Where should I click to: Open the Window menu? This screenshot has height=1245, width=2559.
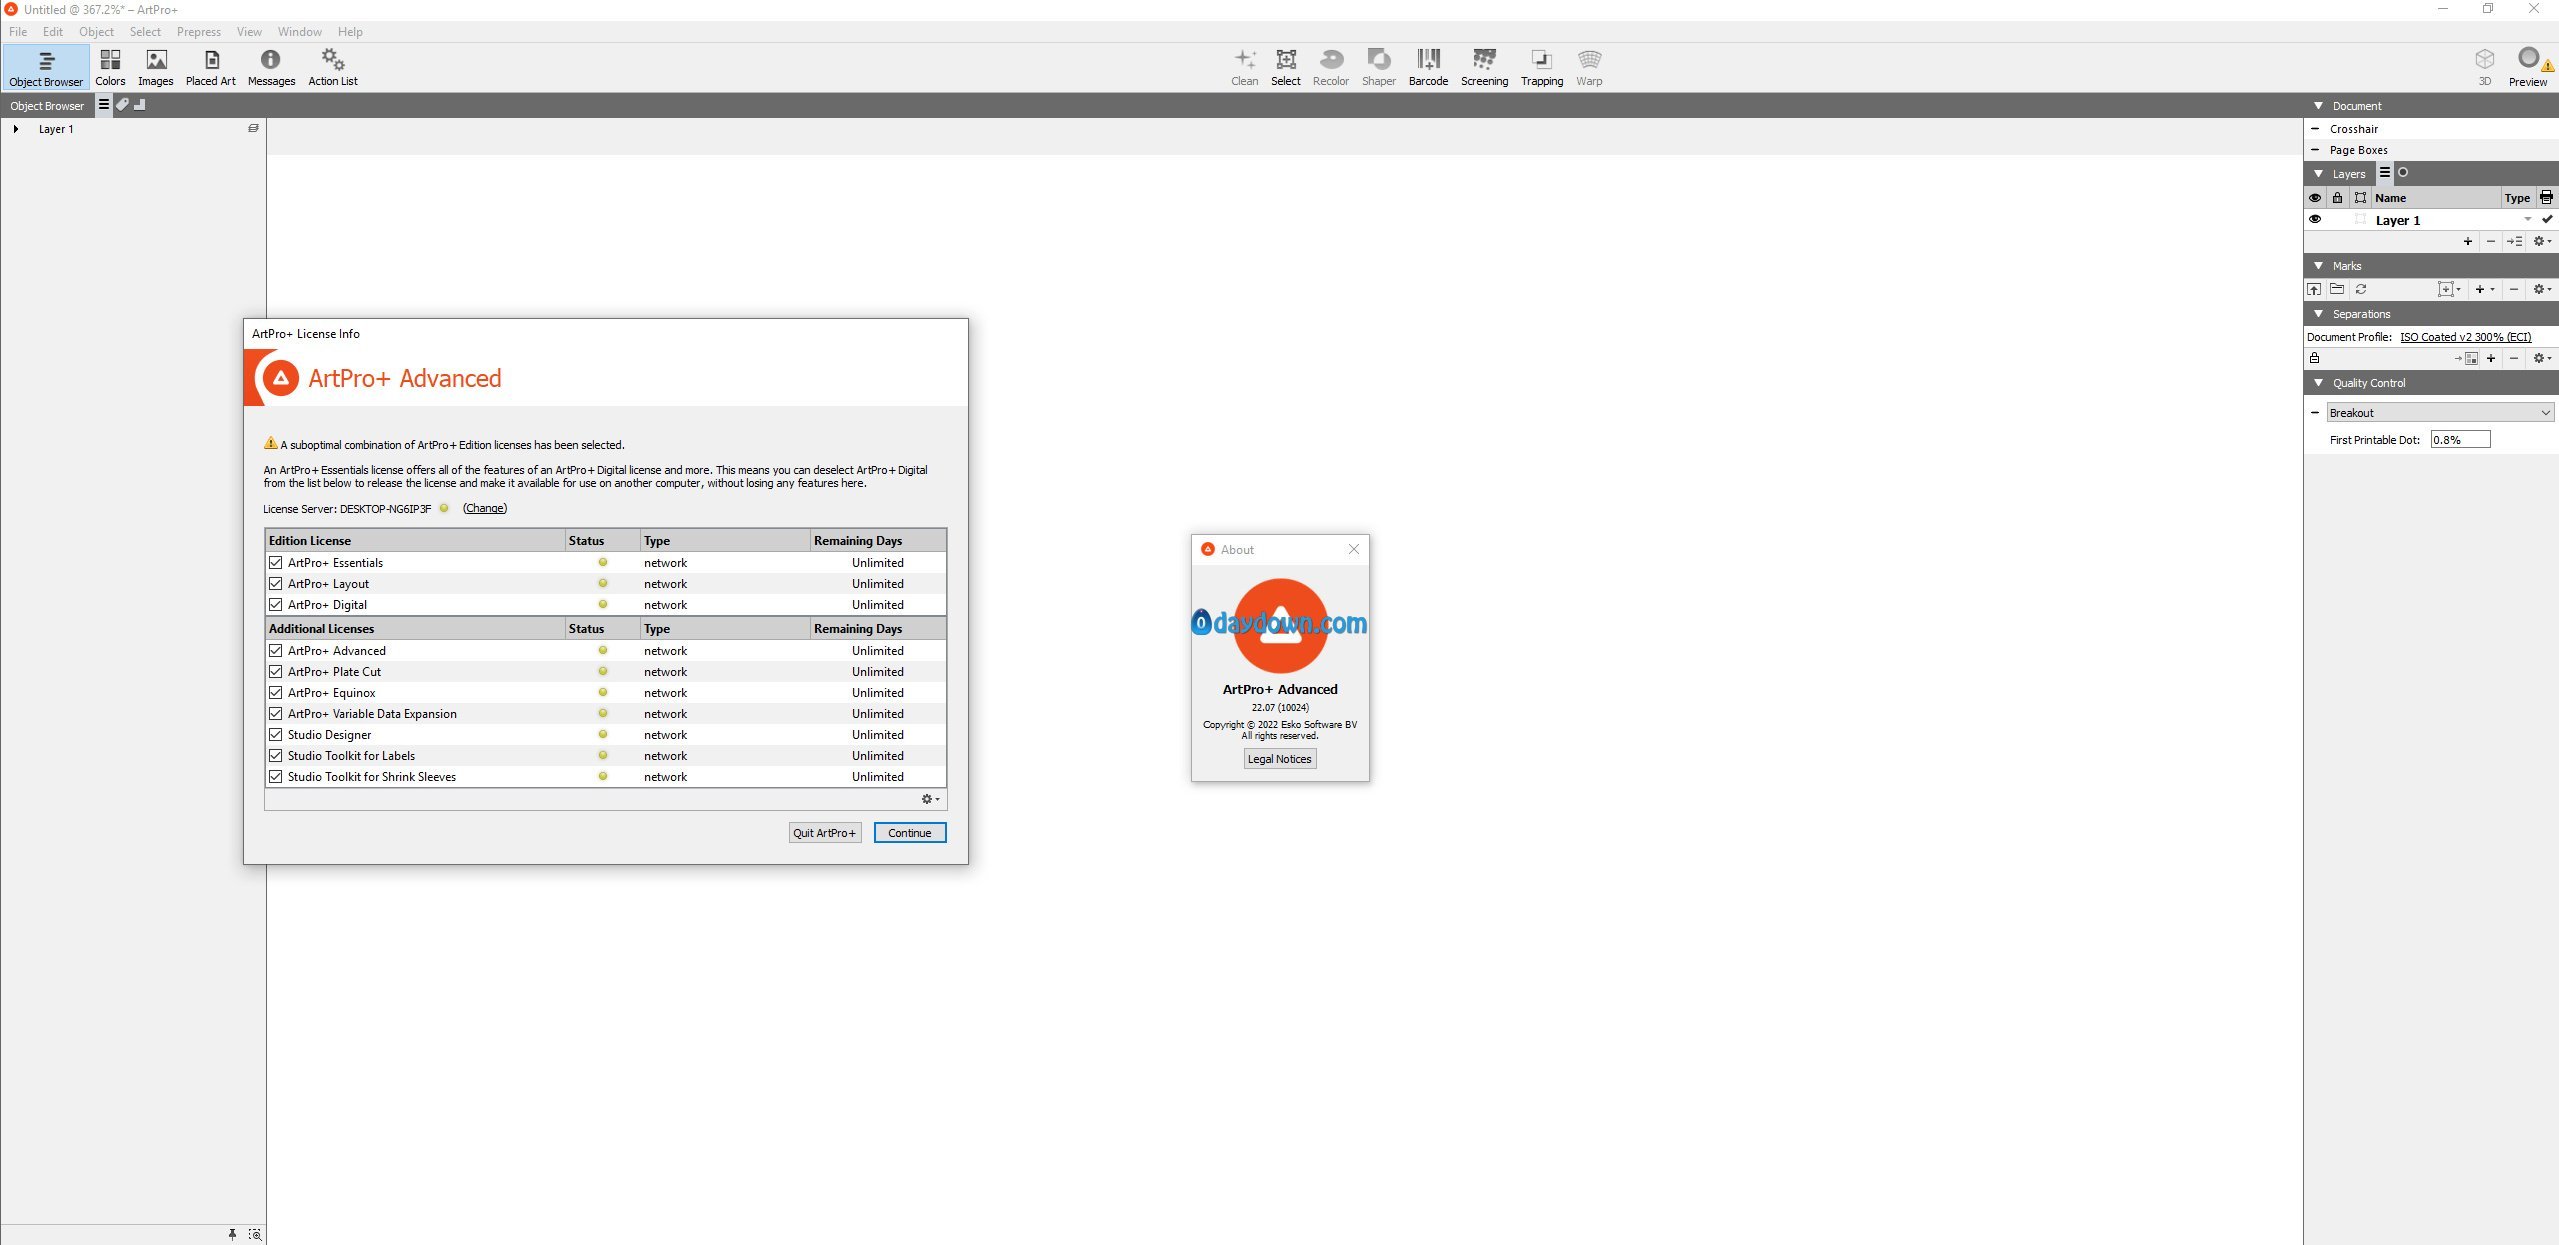click(299, 32)
